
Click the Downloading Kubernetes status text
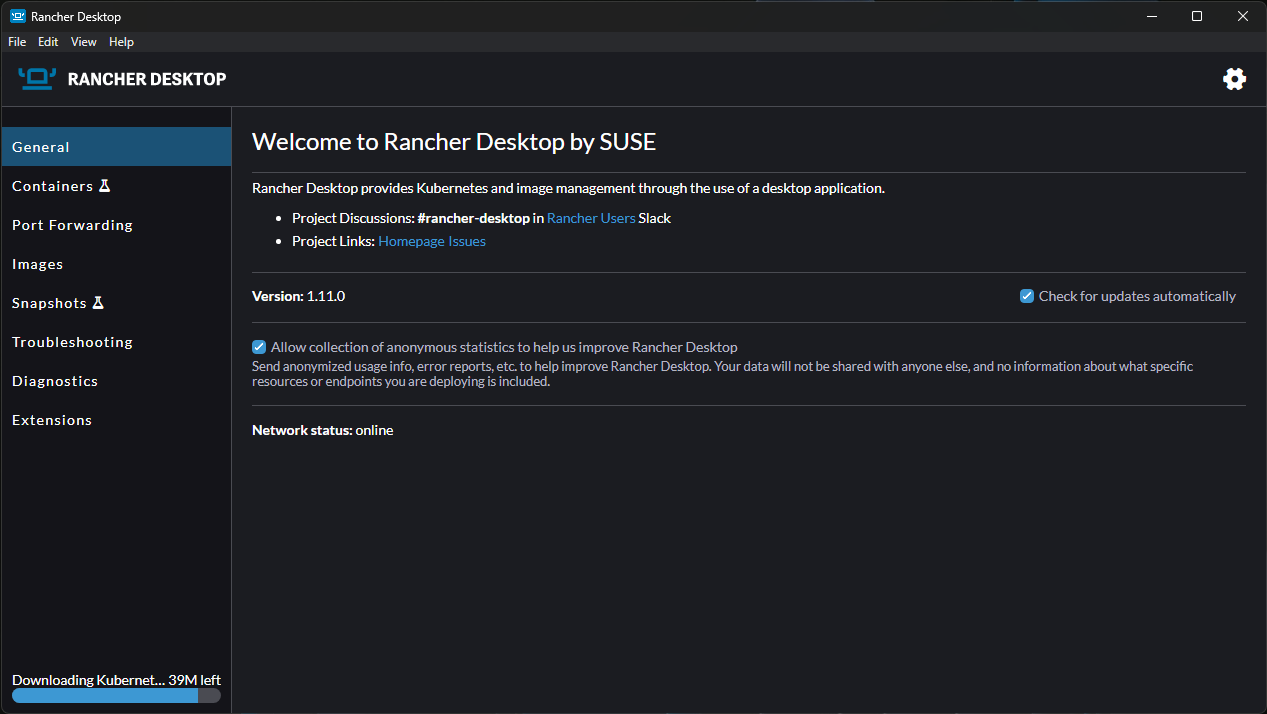point(116,679)
